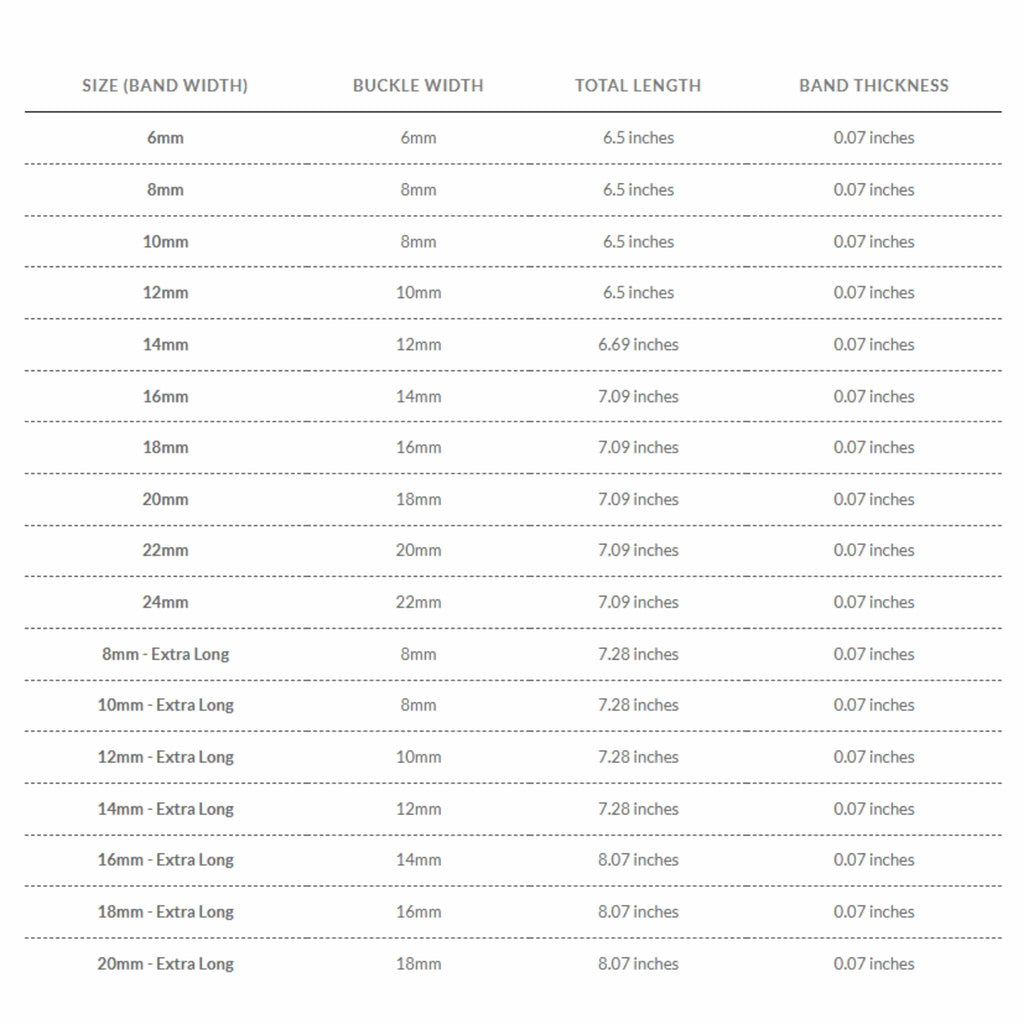Viewport: 1024px width, 1024px height.
Task: Select the 24mm band size label
Action: click(165, 602)
